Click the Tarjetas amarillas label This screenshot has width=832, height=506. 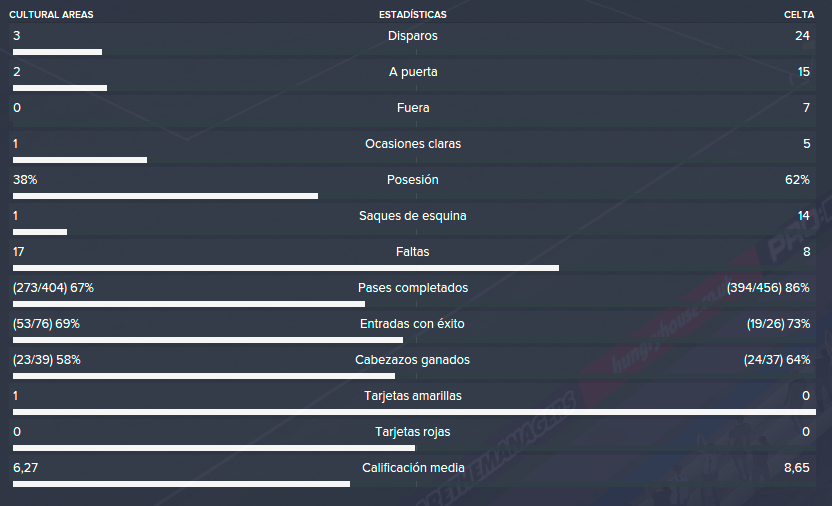click(413, 396)
